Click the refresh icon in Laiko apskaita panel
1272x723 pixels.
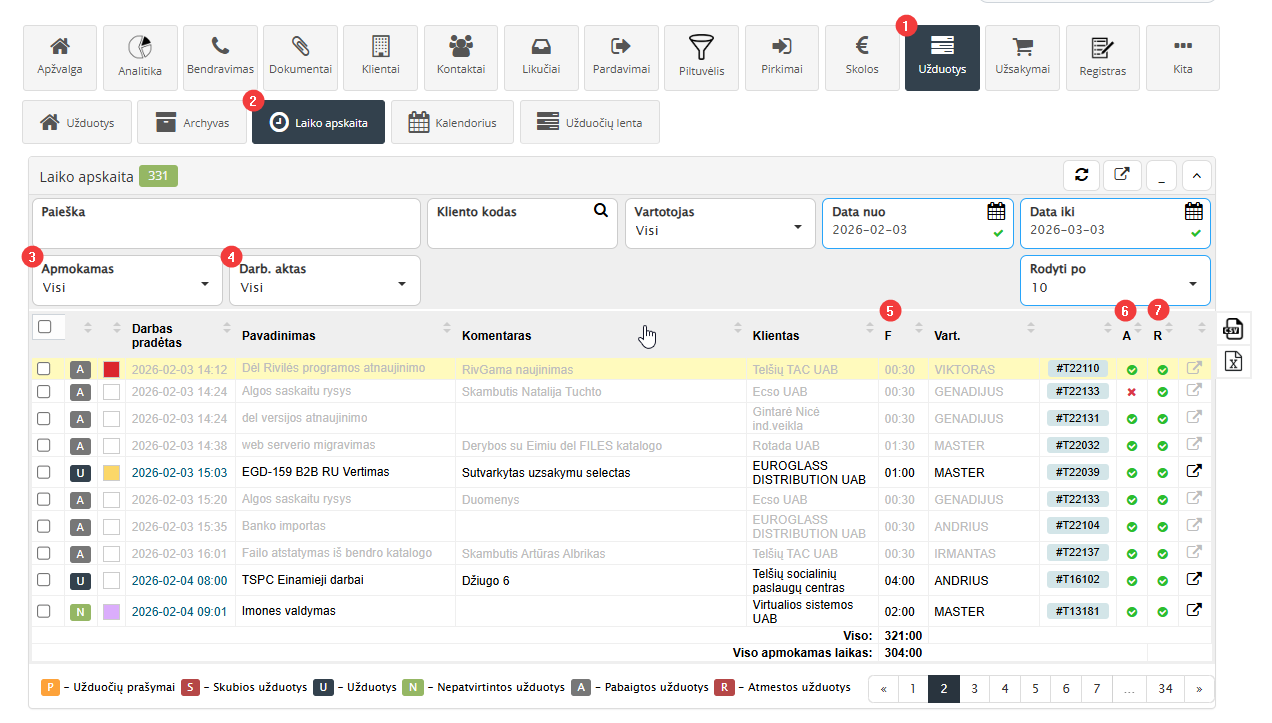click(1081, 175)
